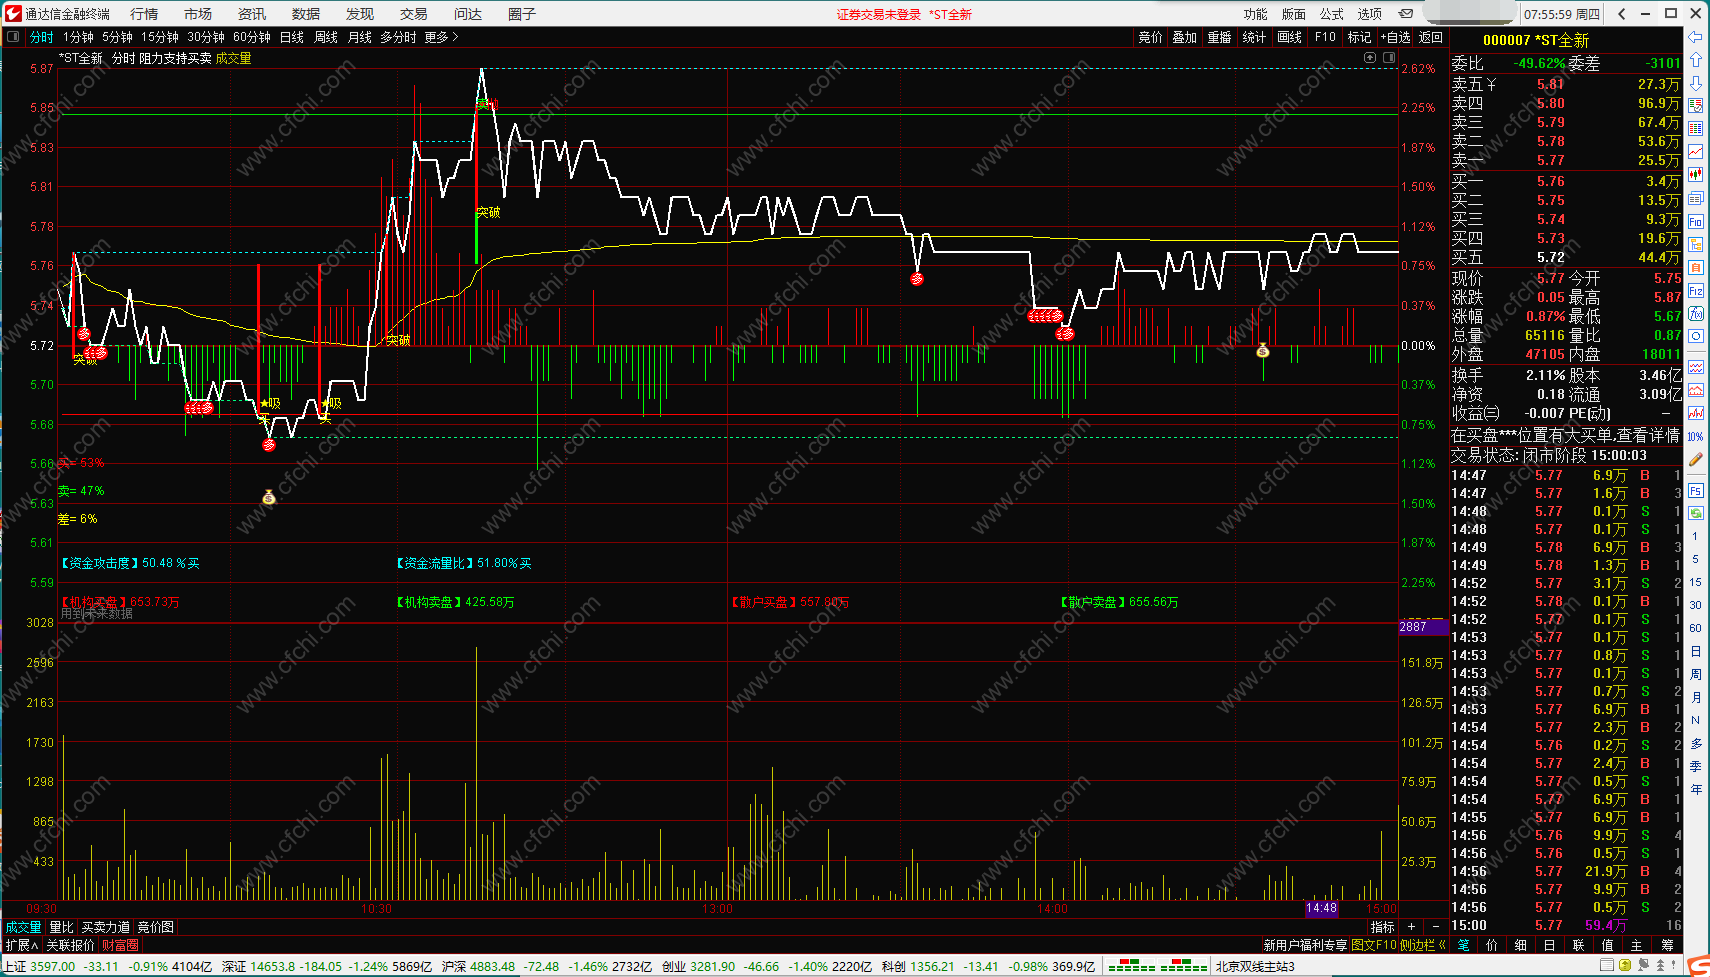Collapse the 侧边栏 sidebar
The height and width of the screenshot is (977, 1710).
[1423, 945]
